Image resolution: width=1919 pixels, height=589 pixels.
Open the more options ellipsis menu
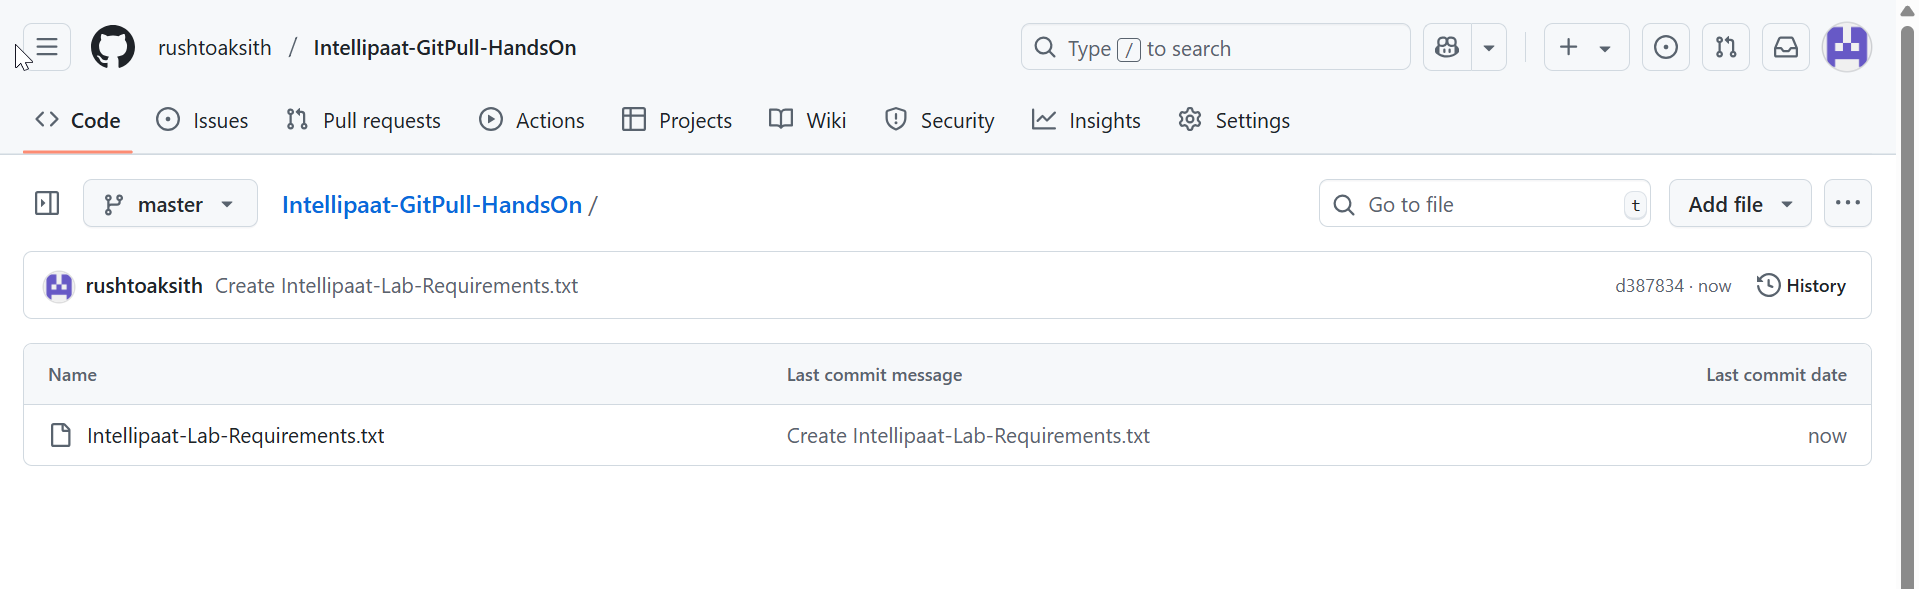(x=1848, y=204)
